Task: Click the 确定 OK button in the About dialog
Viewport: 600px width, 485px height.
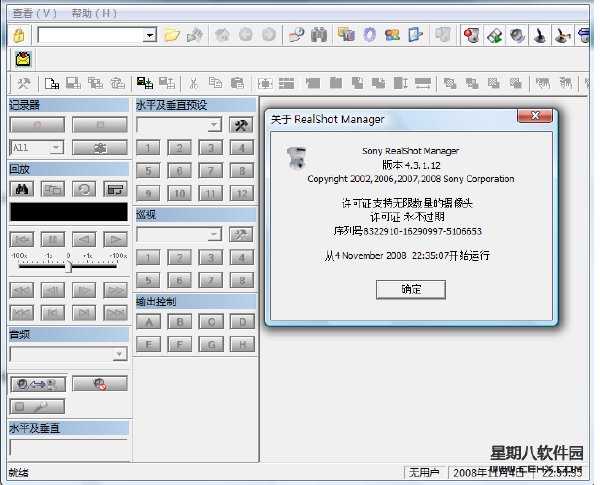Action: click(x=411, y=289)
